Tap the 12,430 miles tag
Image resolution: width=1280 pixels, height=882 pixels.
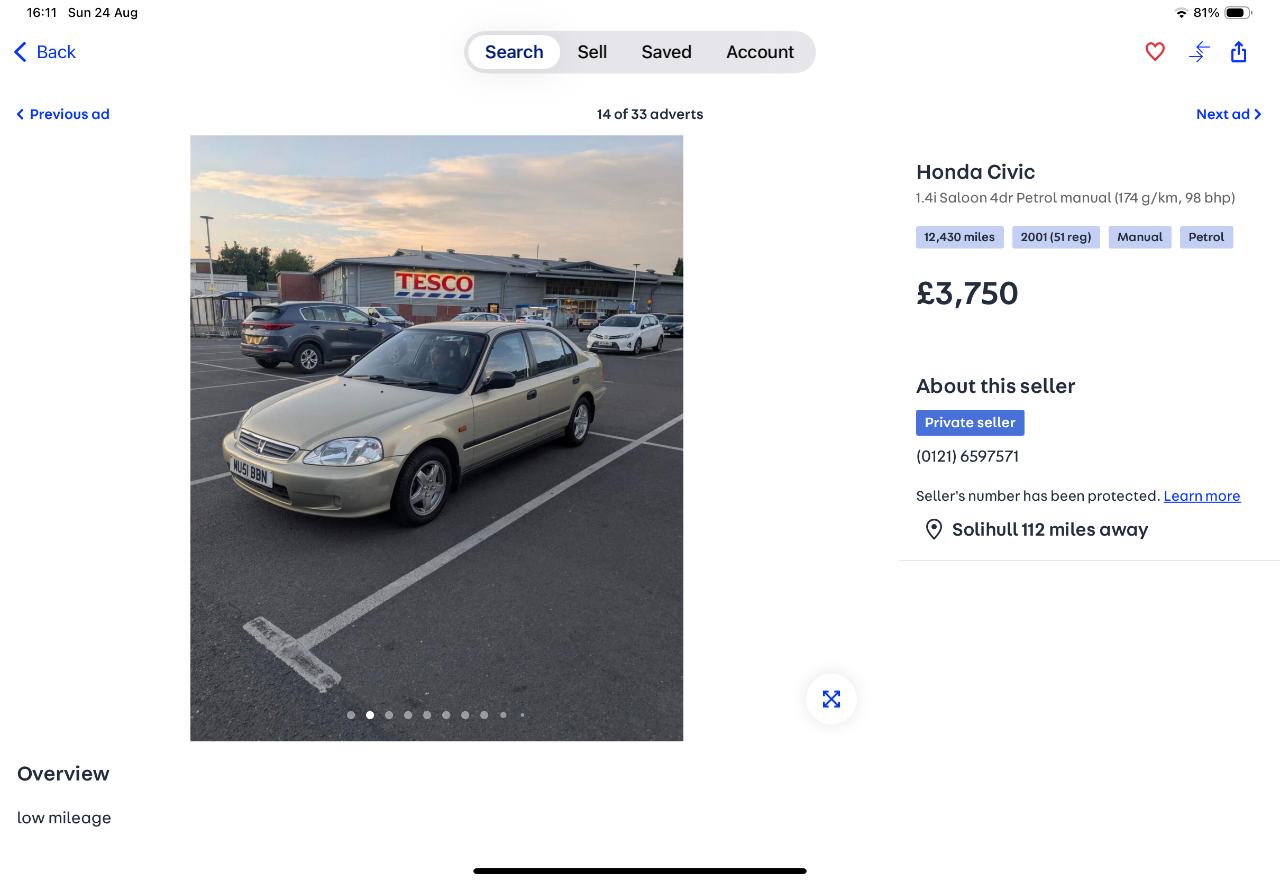pyautogui.click(x=959, y=237)
